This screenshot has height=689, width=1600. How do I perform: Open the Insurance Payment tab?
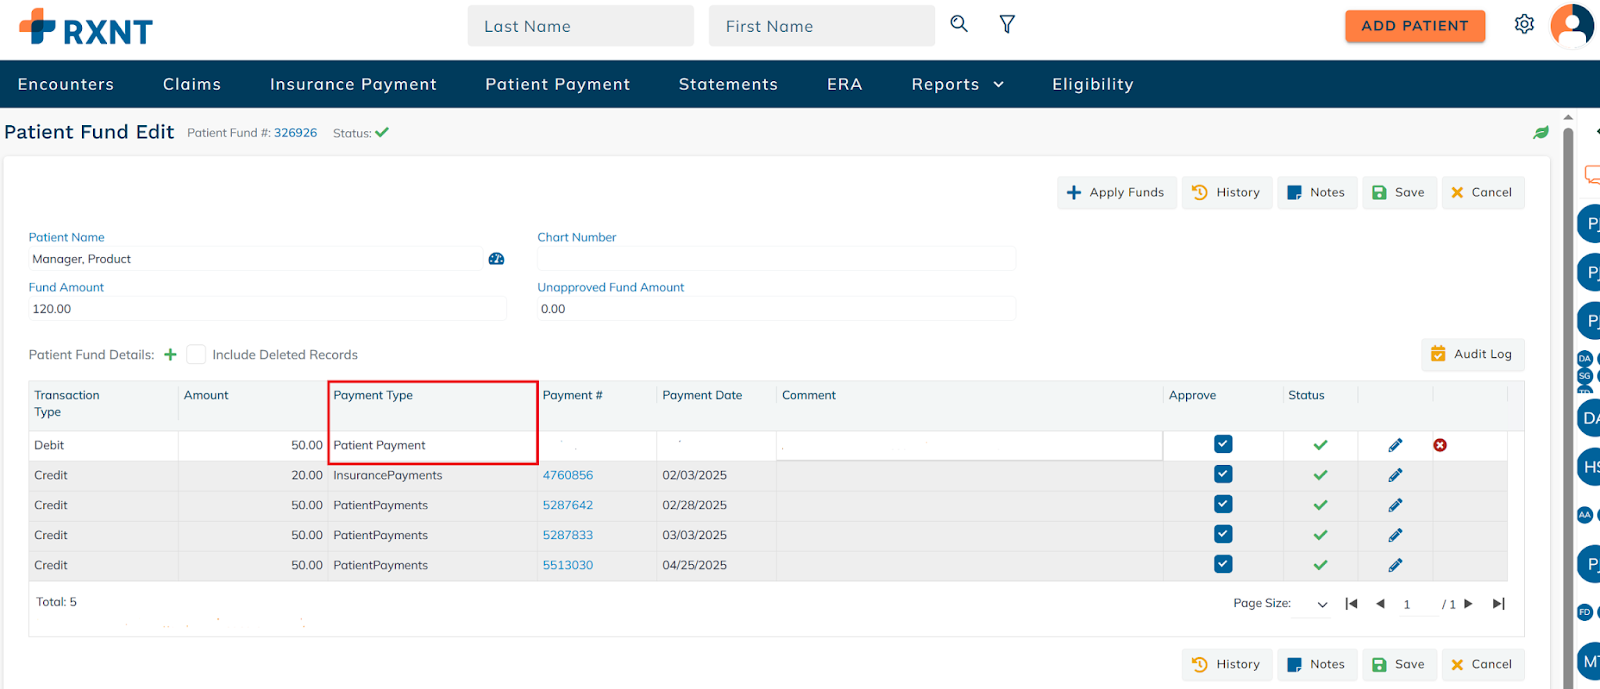point(353,84)
